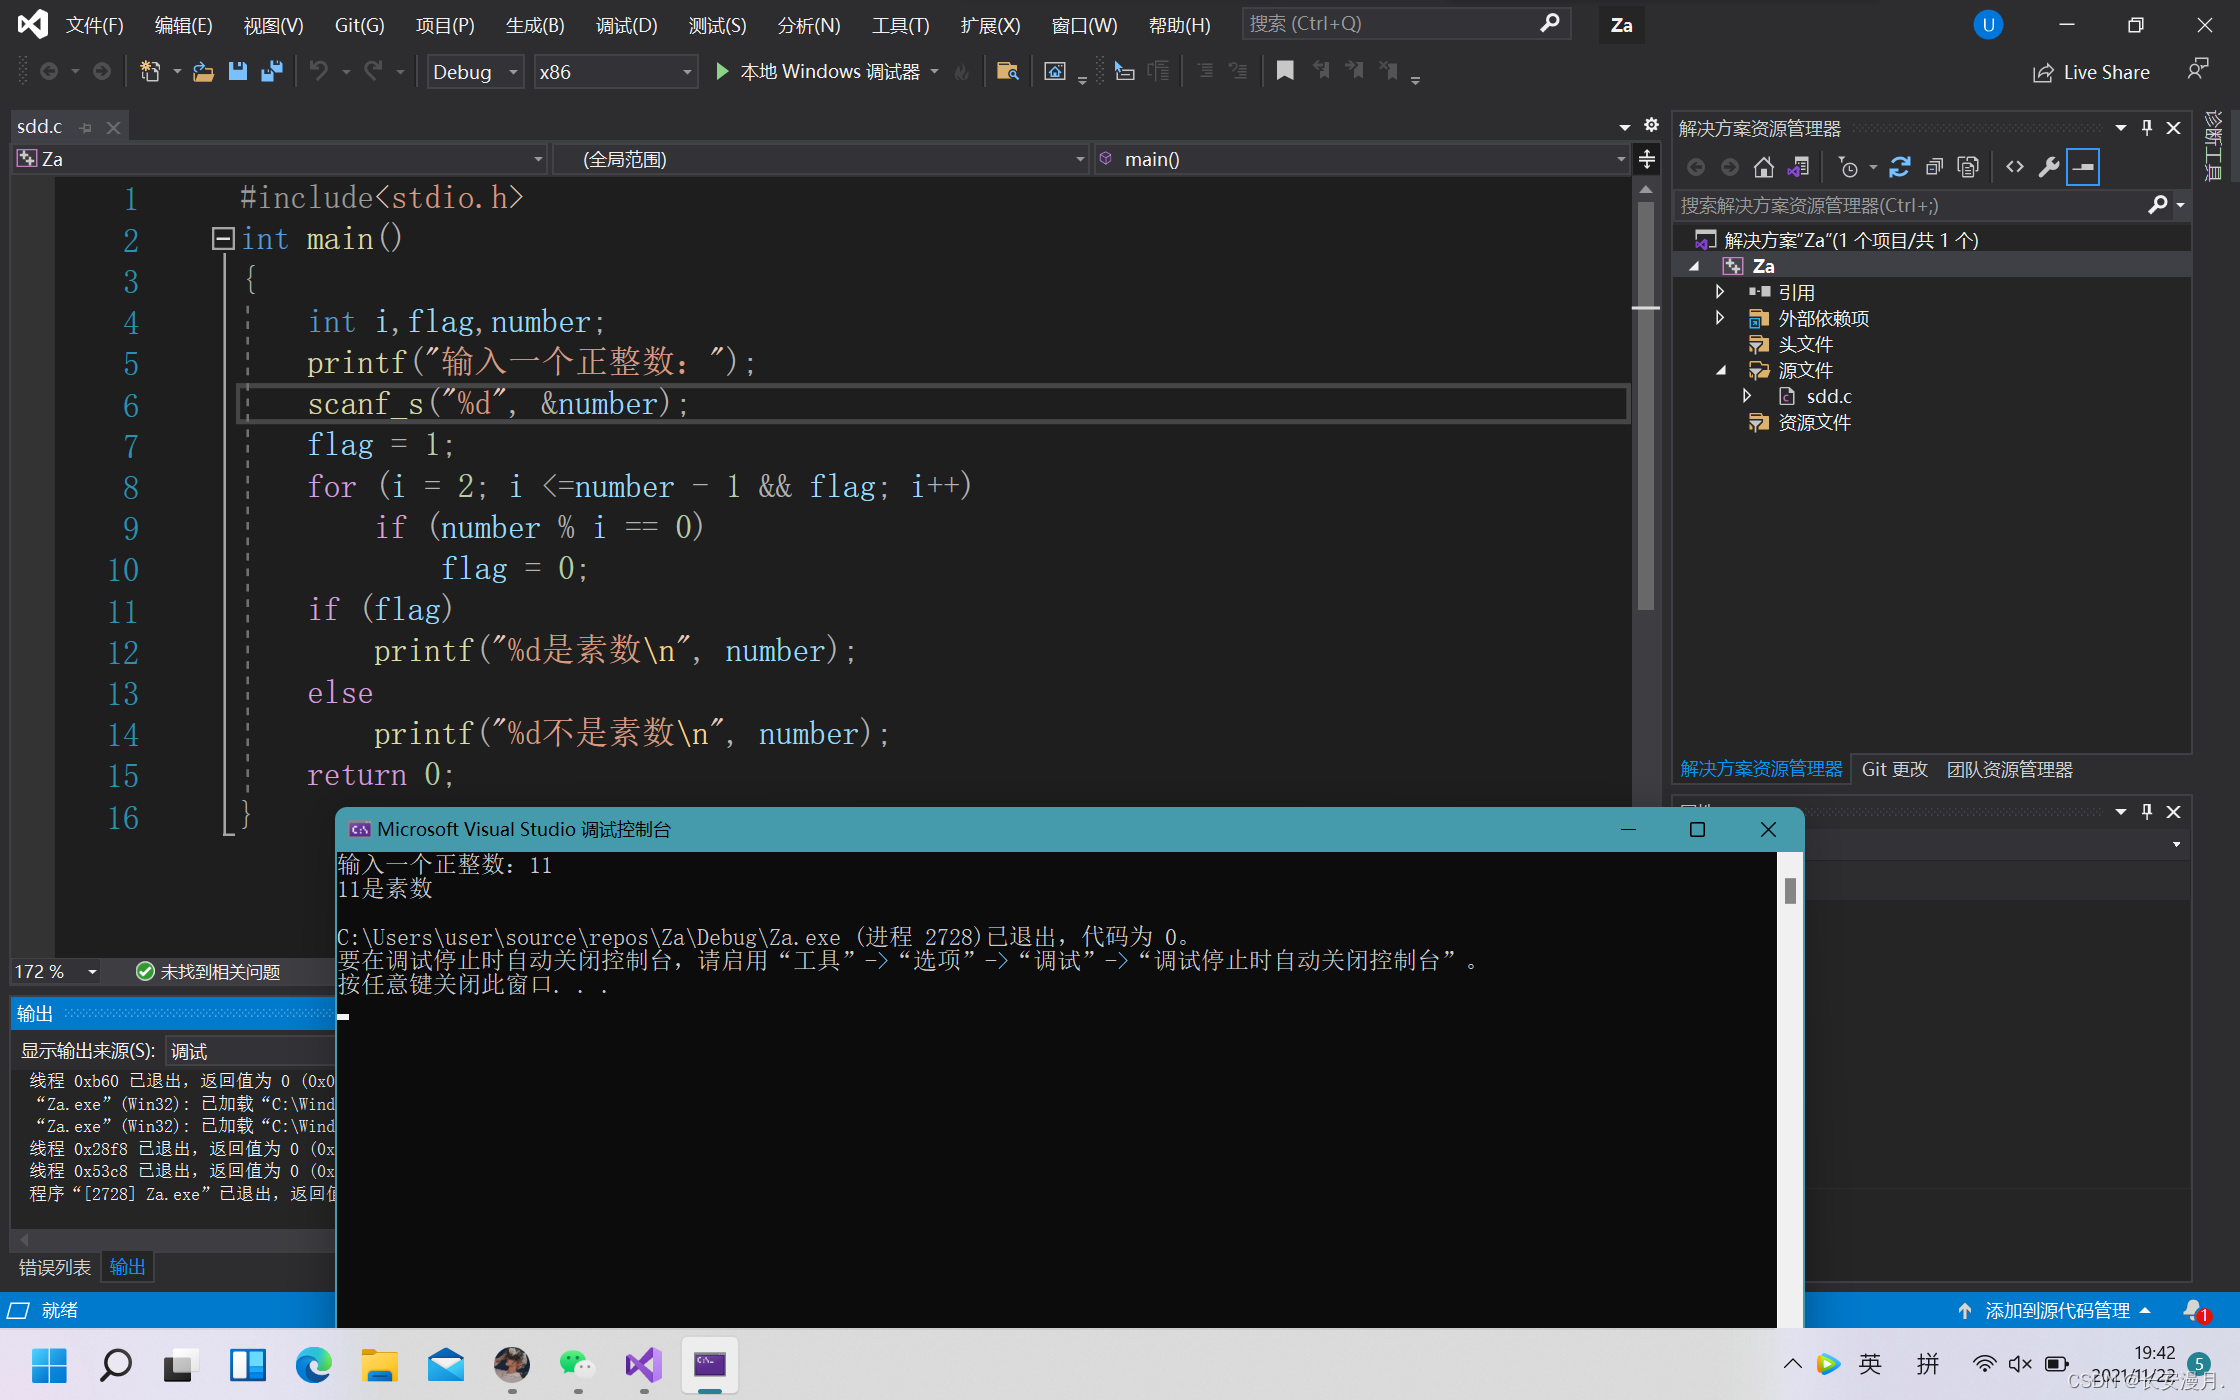Image resolution: width=2240 pixels, height=1400 pixels.
Task: Open the 调试(D) menu
Action: (626, 25)
